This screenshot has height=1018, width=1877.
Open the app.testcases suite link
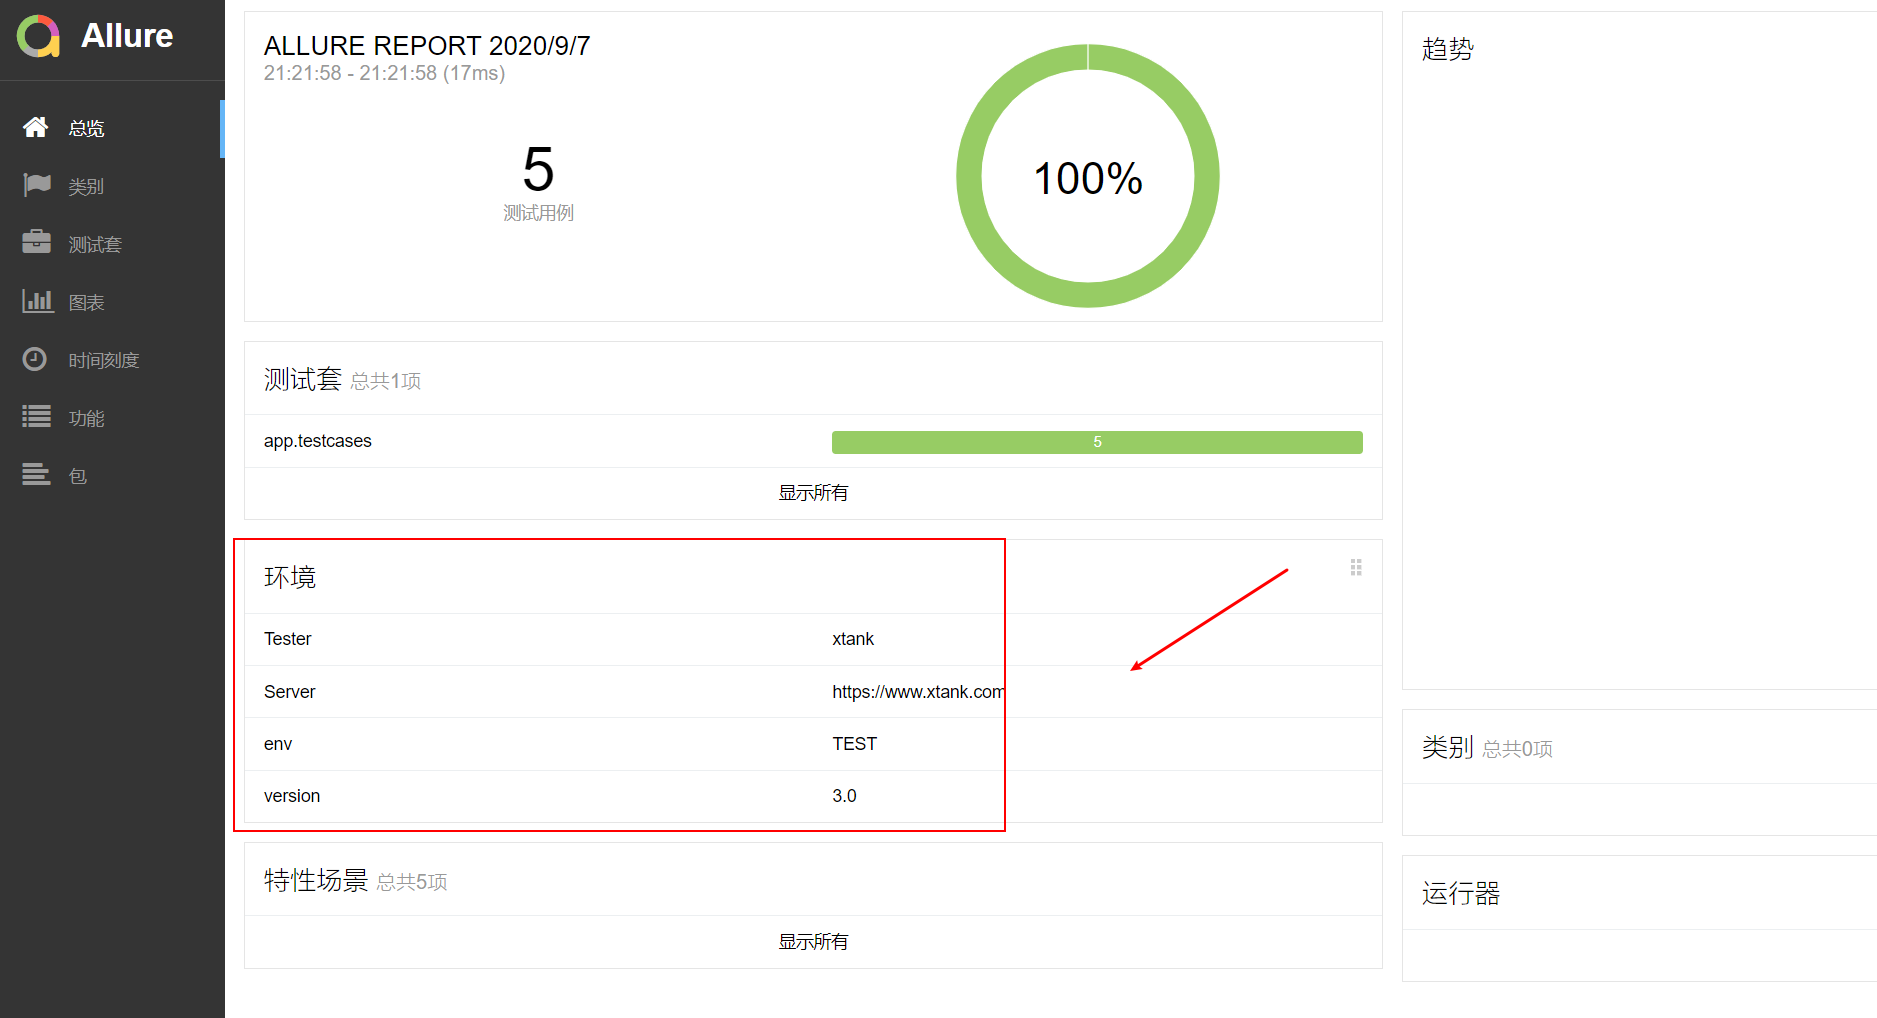(318, 441)
